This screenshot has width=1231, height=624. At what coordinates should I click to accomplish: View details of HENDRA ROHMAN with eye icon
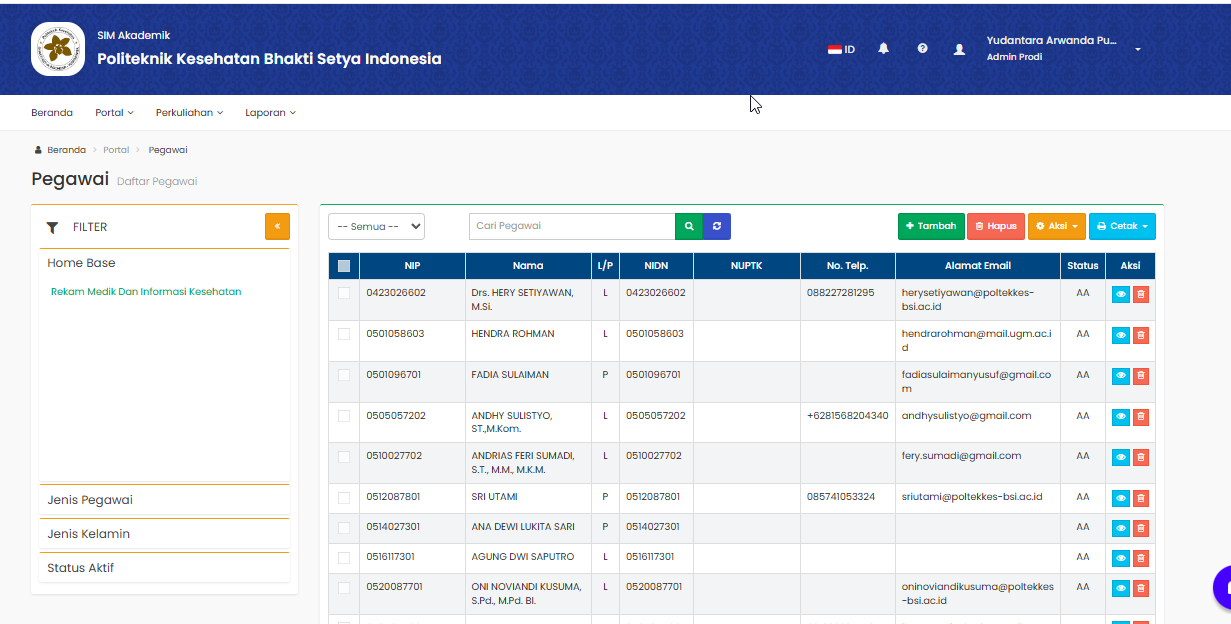point(1121,335)
